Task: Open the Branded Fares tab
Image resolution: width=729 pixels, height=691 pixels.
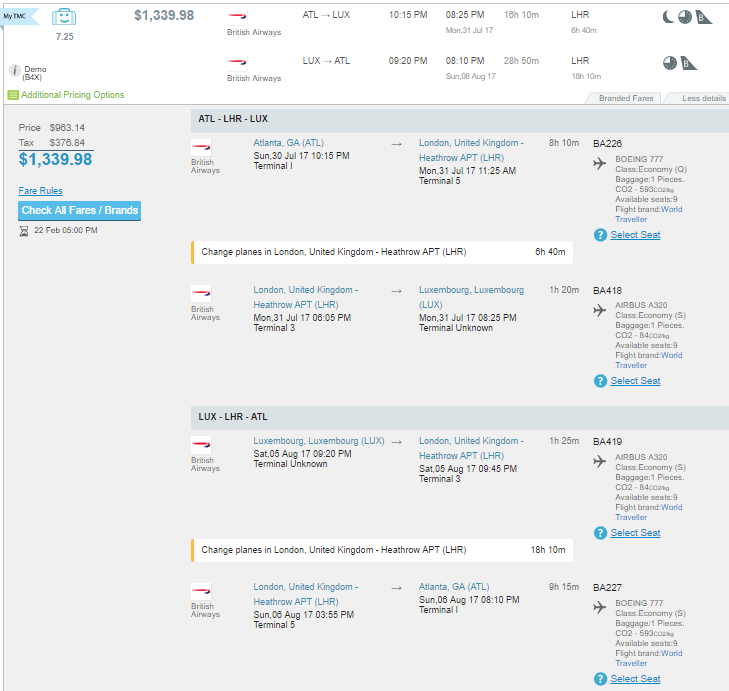Action: [x=625, y=98]
